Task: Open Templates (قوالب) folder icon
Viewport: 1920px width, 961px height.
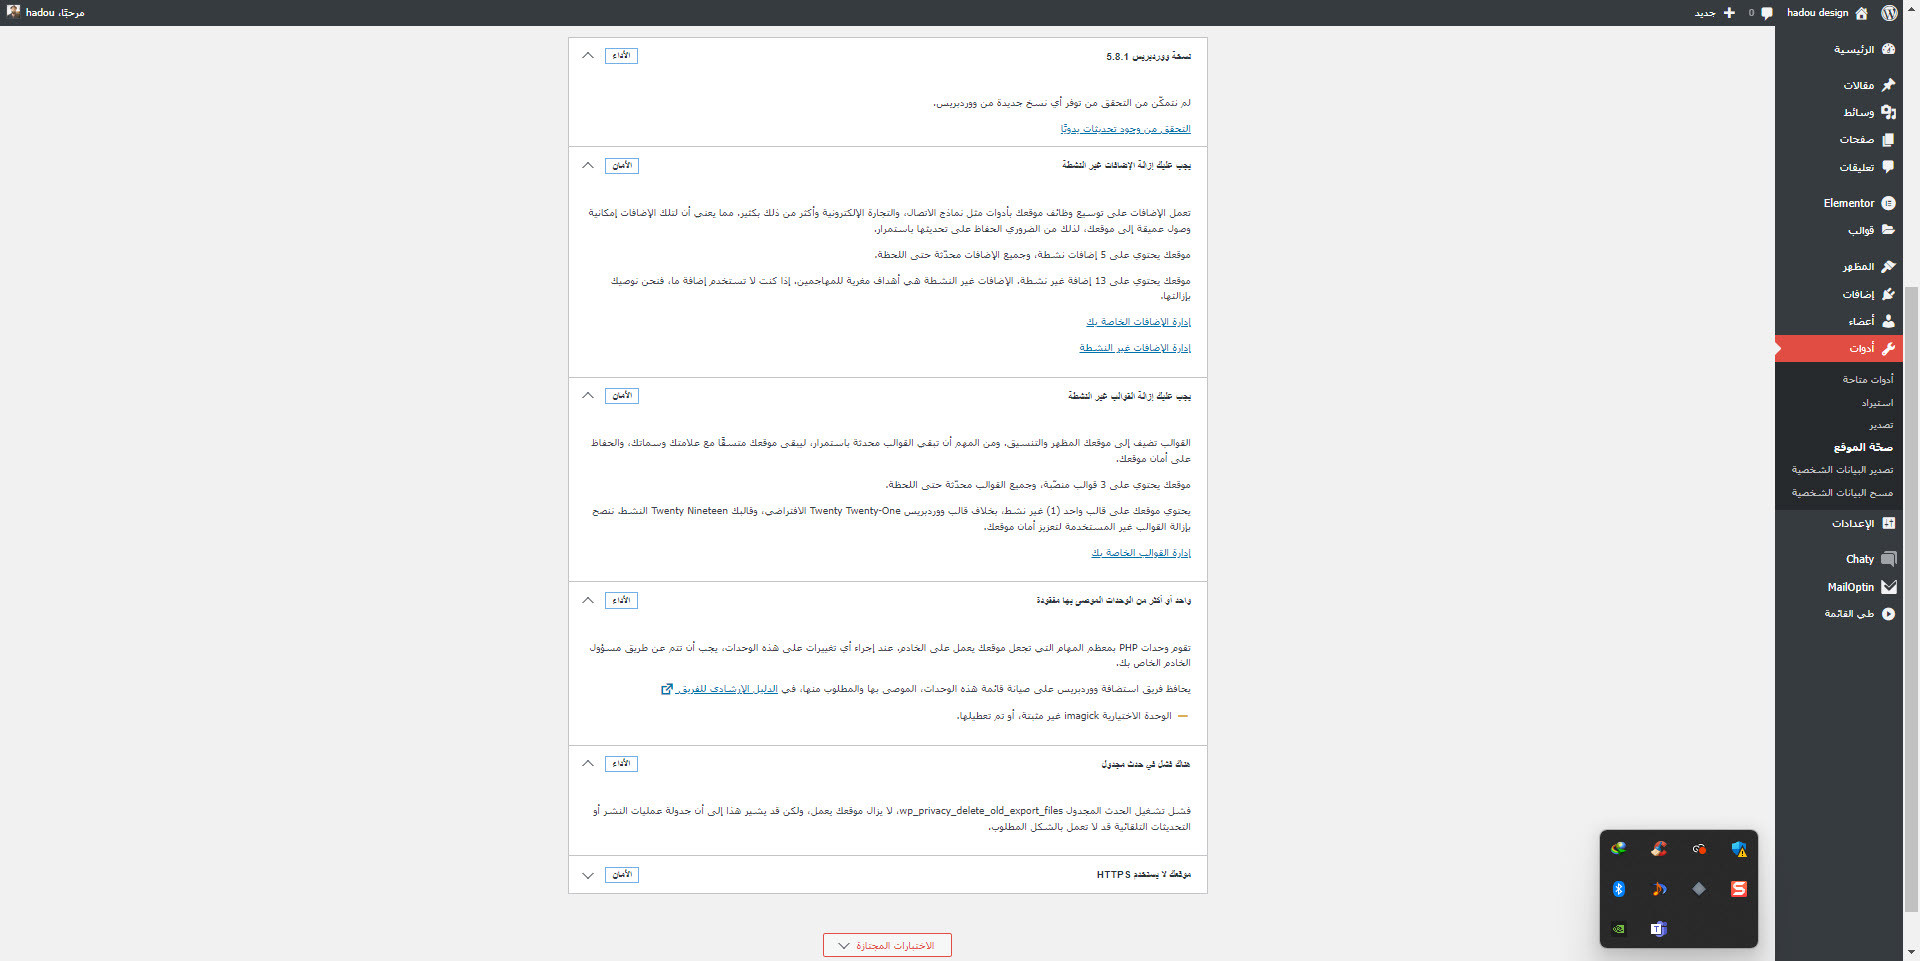Action: pyautogui.click(x=1888, y=230)
